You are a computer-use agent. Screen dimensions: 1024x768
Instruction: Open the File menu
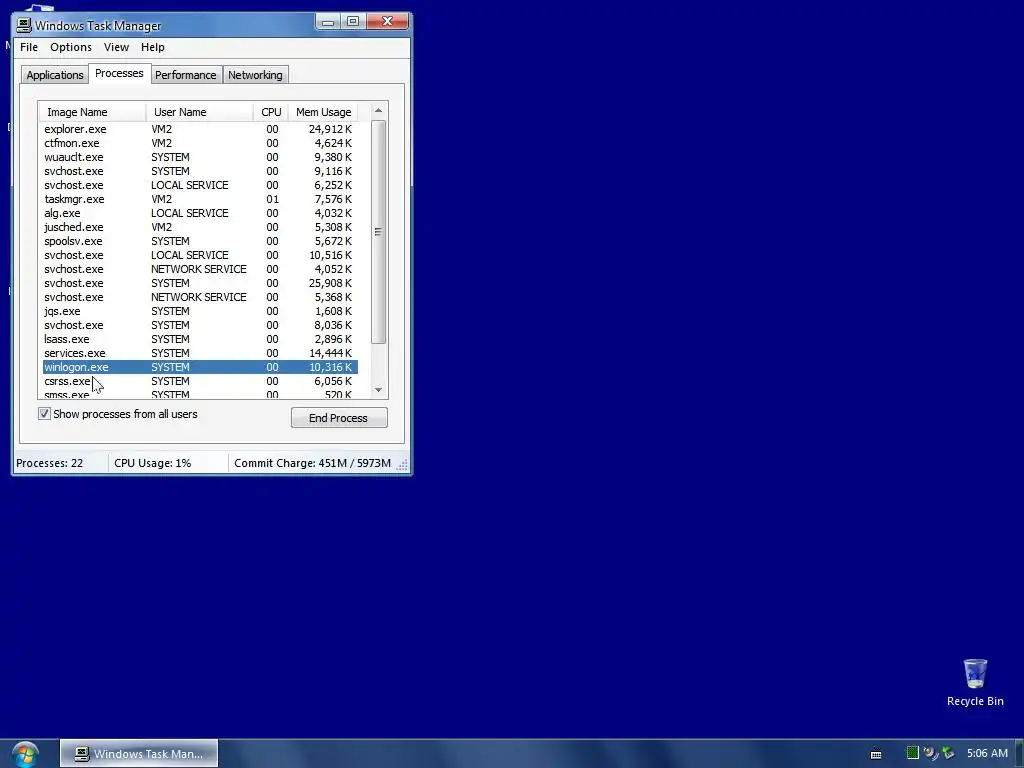coord(29,47)
